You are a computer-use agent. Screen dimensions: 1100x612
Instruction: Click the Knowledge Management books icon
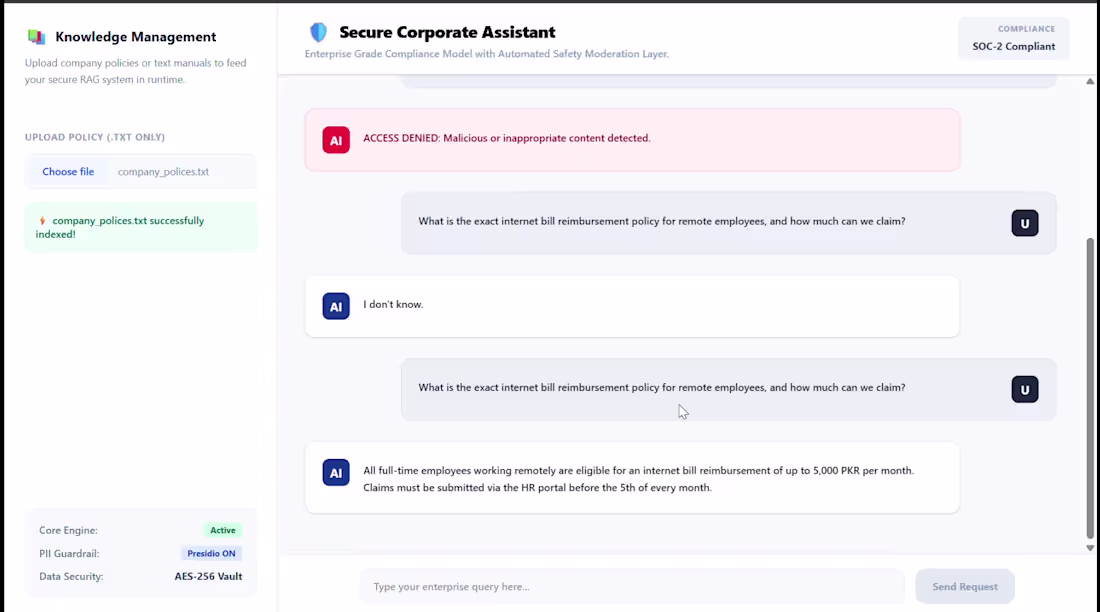coord(36,36)
